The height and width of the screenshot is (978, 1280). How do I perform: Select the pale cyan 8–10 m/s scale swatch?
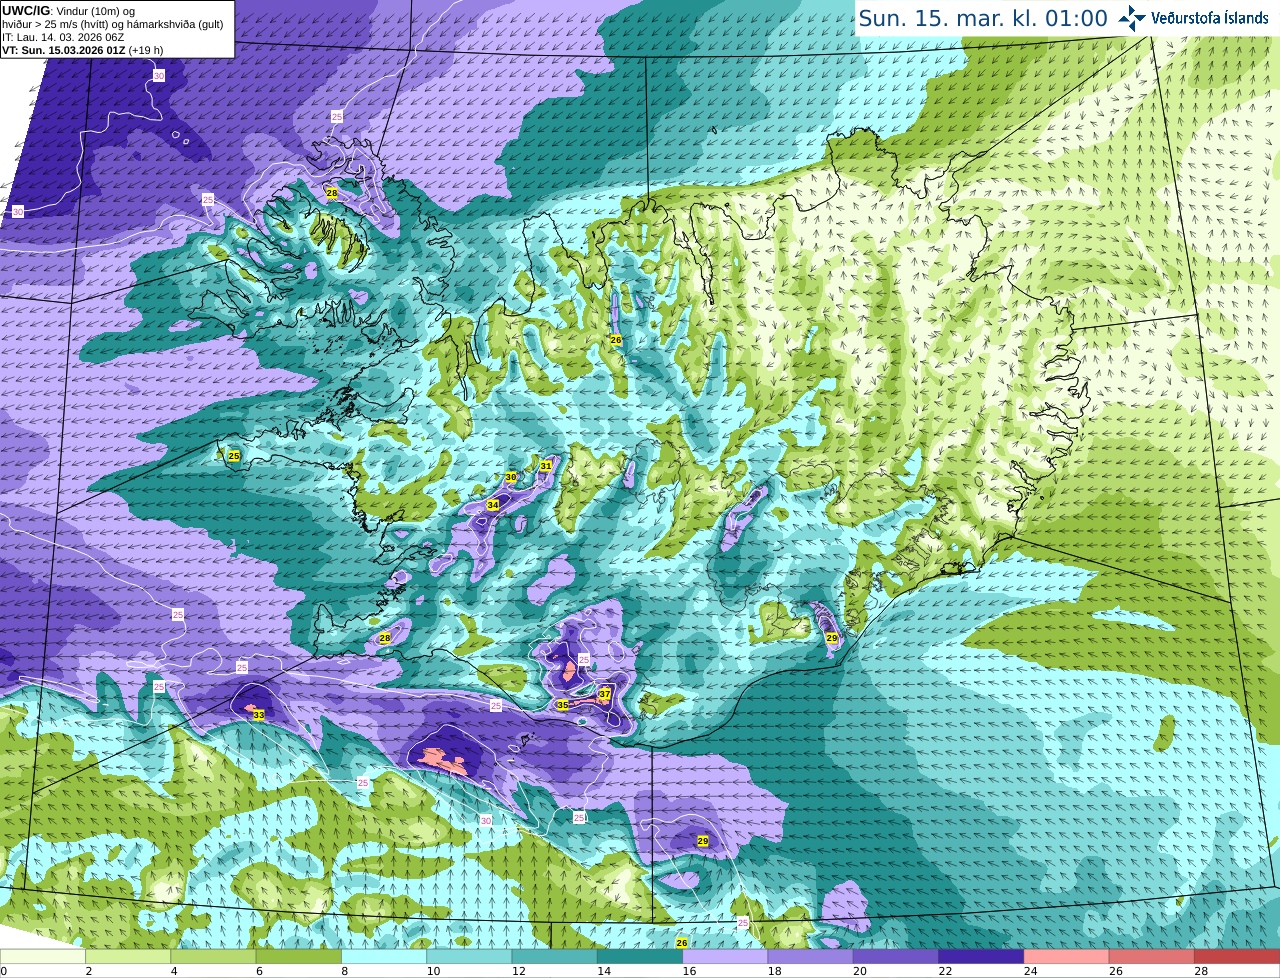click(x=384, y=957)
